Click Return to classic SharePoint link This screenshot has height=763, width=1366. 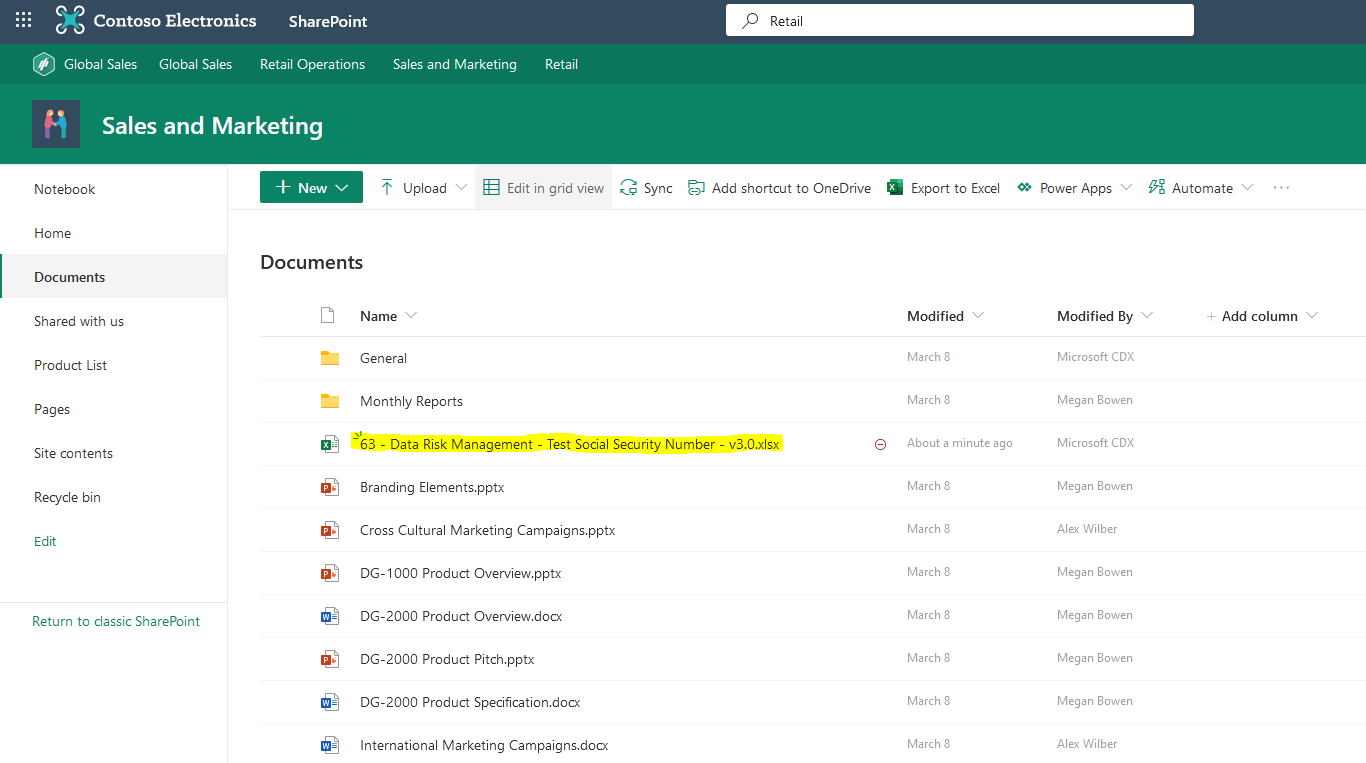pos(116,621)
